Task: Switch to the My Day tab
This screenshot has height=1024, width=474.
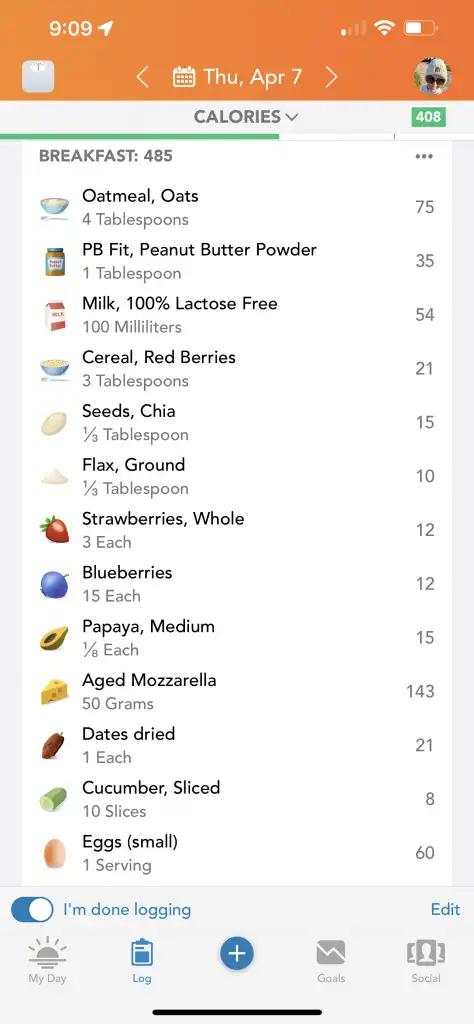Action: tap(47, 960)
